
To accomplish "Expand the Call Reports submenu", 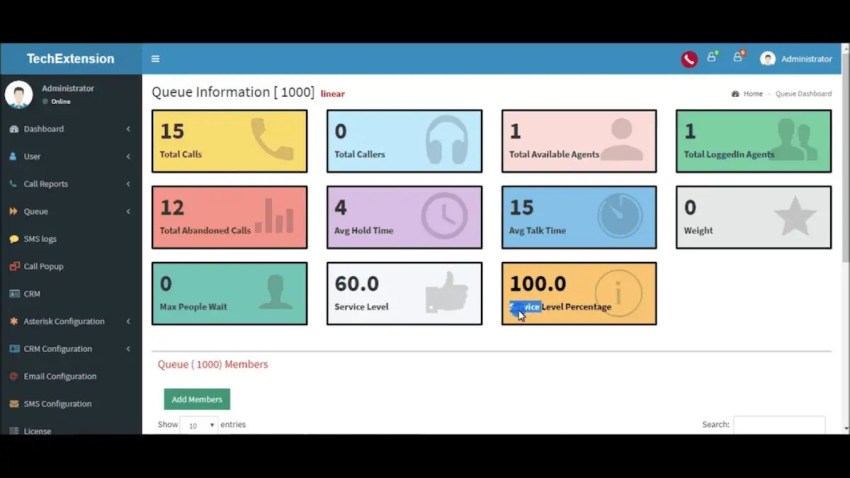I will (x=70, y=184).
